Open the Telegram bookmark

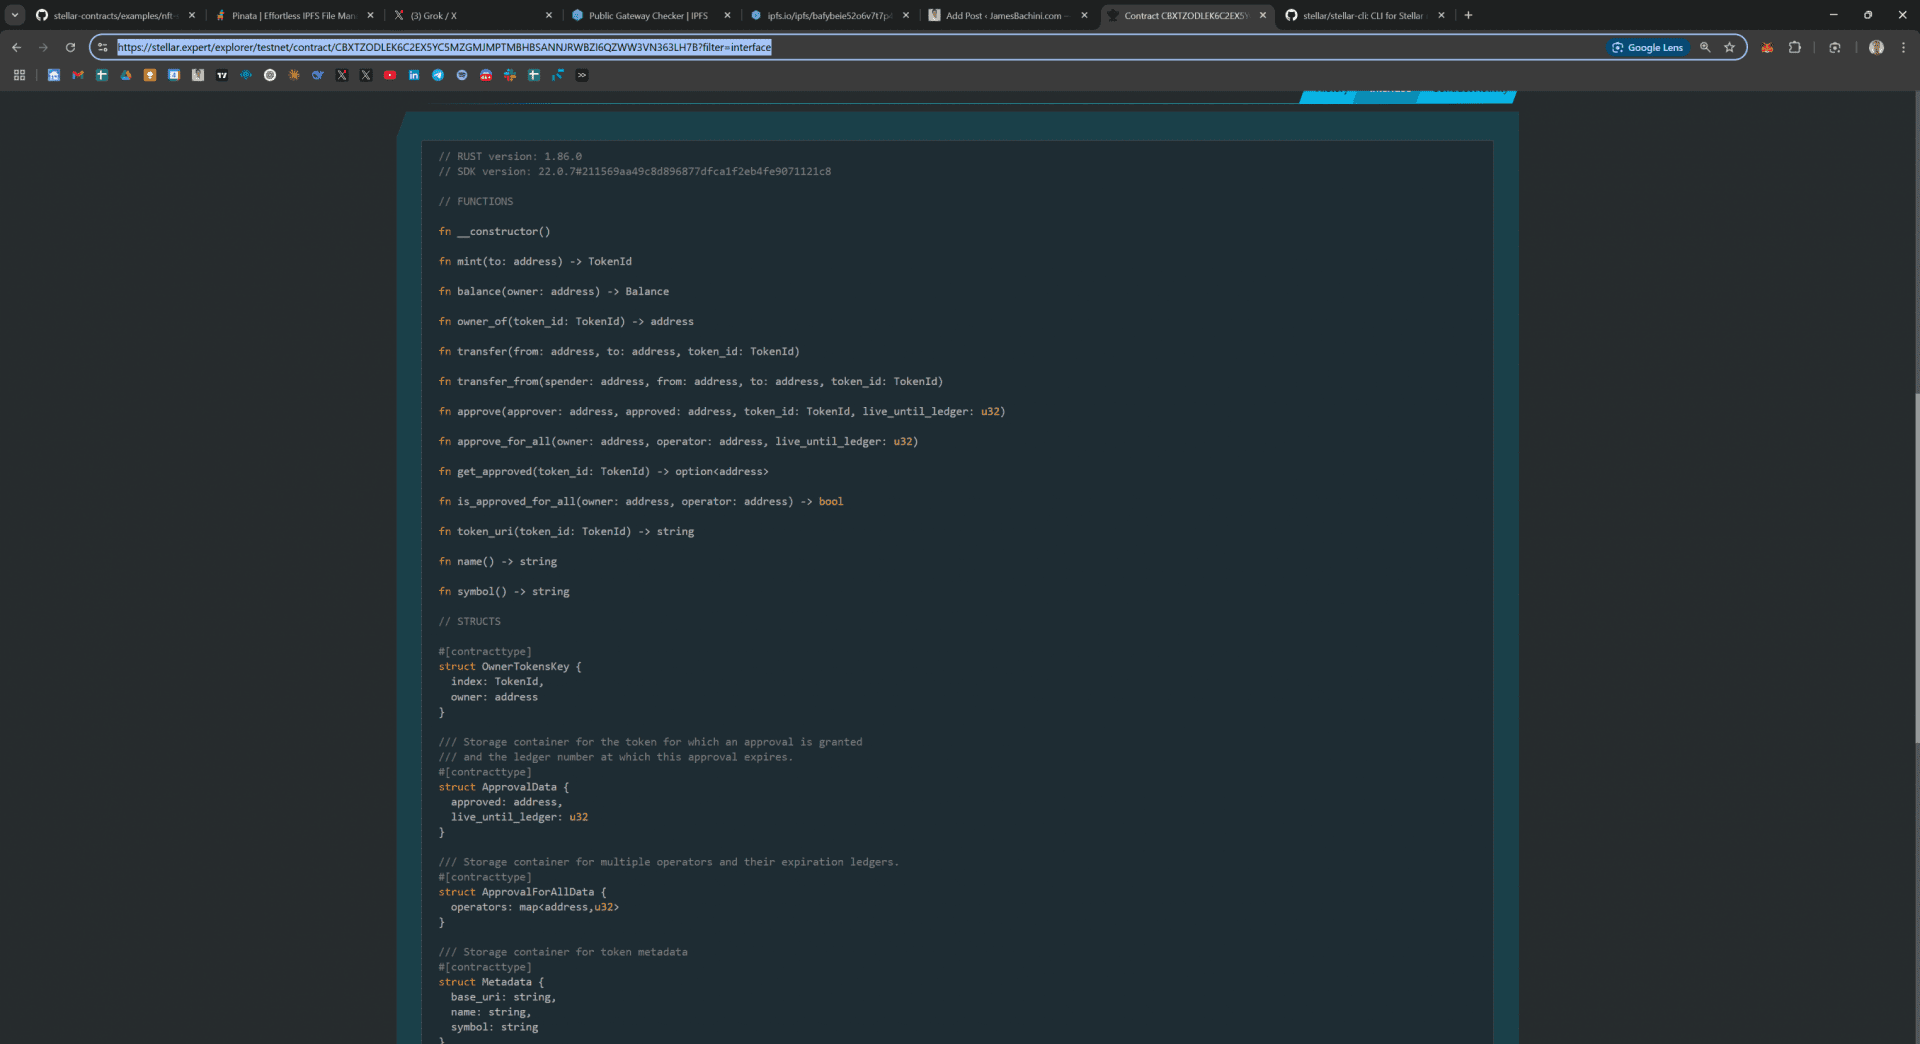point(438,75)
